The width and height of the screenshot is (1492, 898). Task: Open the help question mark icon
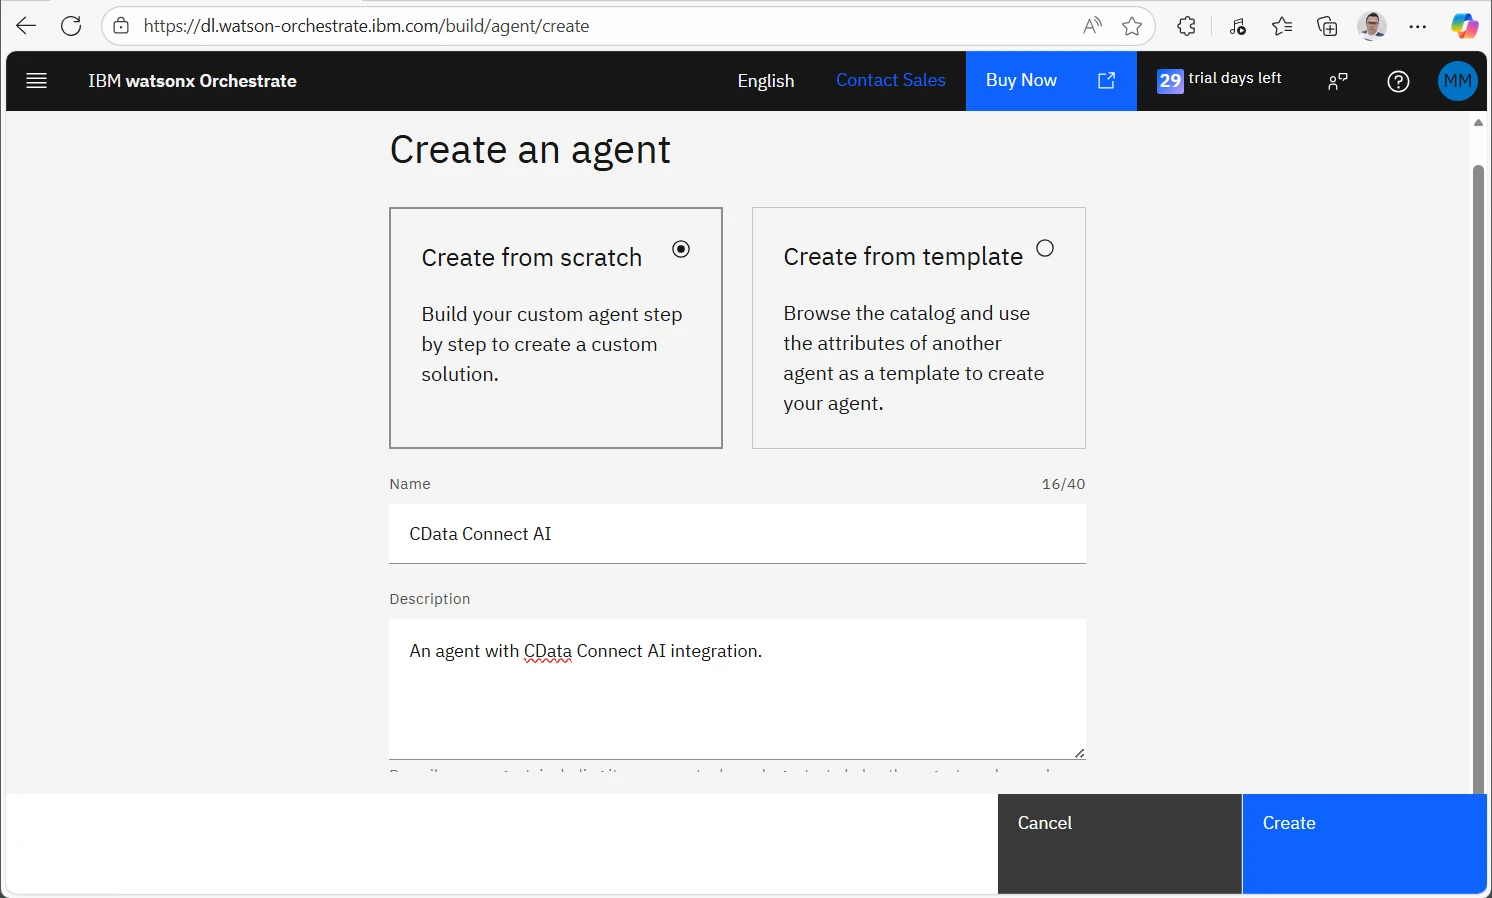(1398, 81)
